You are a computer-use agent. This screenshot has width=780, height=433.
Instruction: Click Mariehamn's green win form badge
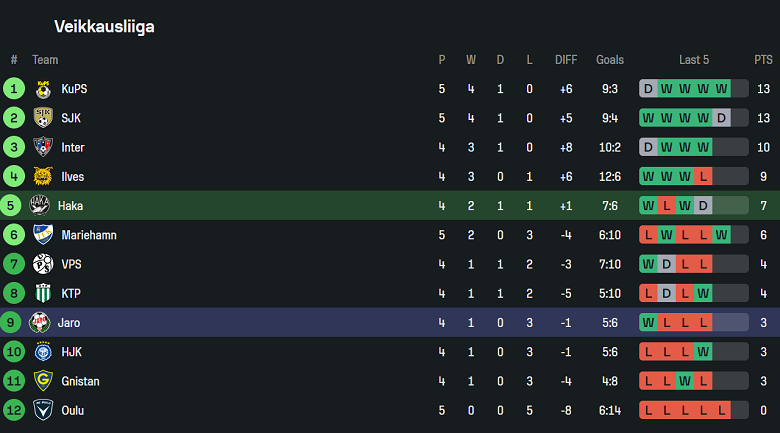(722, 235)
